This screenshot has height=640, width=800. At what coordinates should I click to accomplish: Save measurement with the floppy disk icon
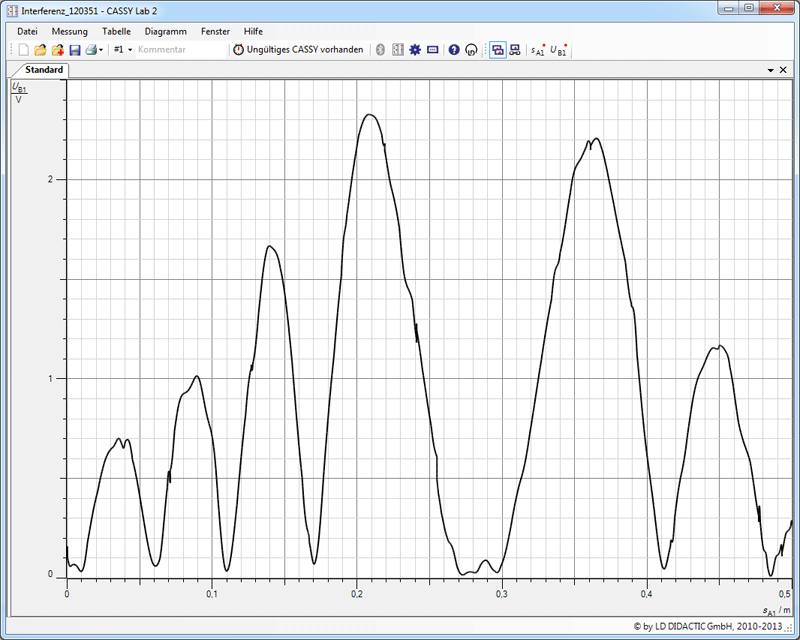coord(74,49)
